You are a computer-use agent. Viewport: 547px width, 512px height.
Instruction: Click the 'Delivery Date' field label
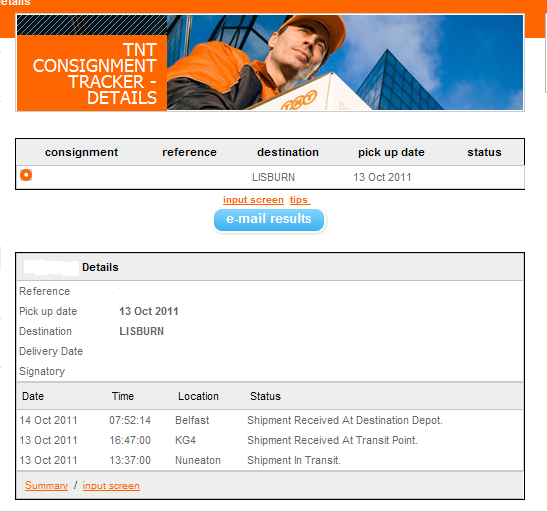[x=51, y=351]
